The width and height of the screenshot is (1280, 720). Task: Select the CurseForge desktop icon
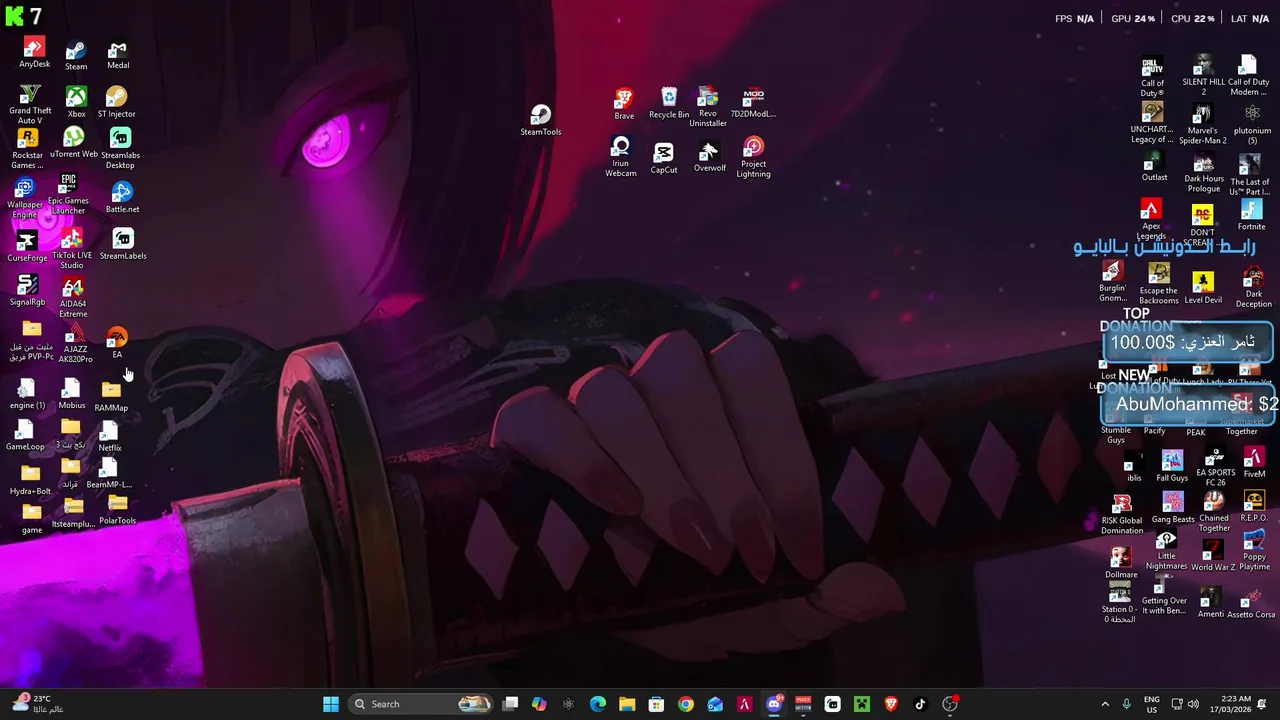click(27, 247)
